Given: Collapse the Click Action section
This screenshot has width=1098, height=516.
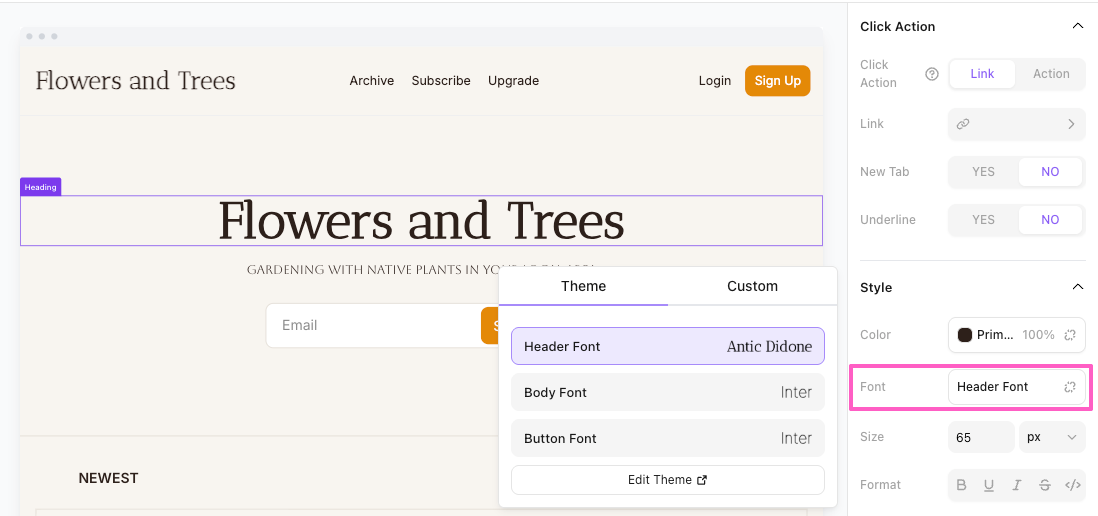Looking at the screenshot, I should click(1077, 26).
